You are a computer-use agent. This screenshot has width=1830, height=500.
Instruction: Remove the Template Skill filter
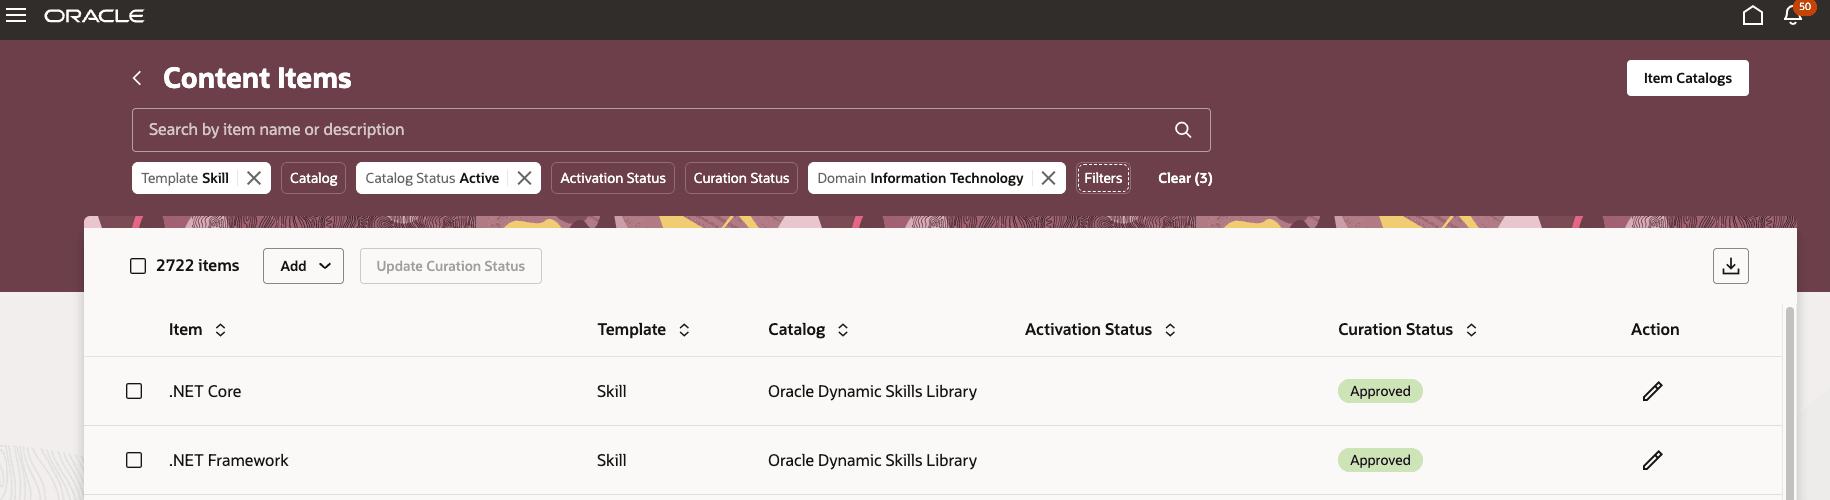coord(254,178)
